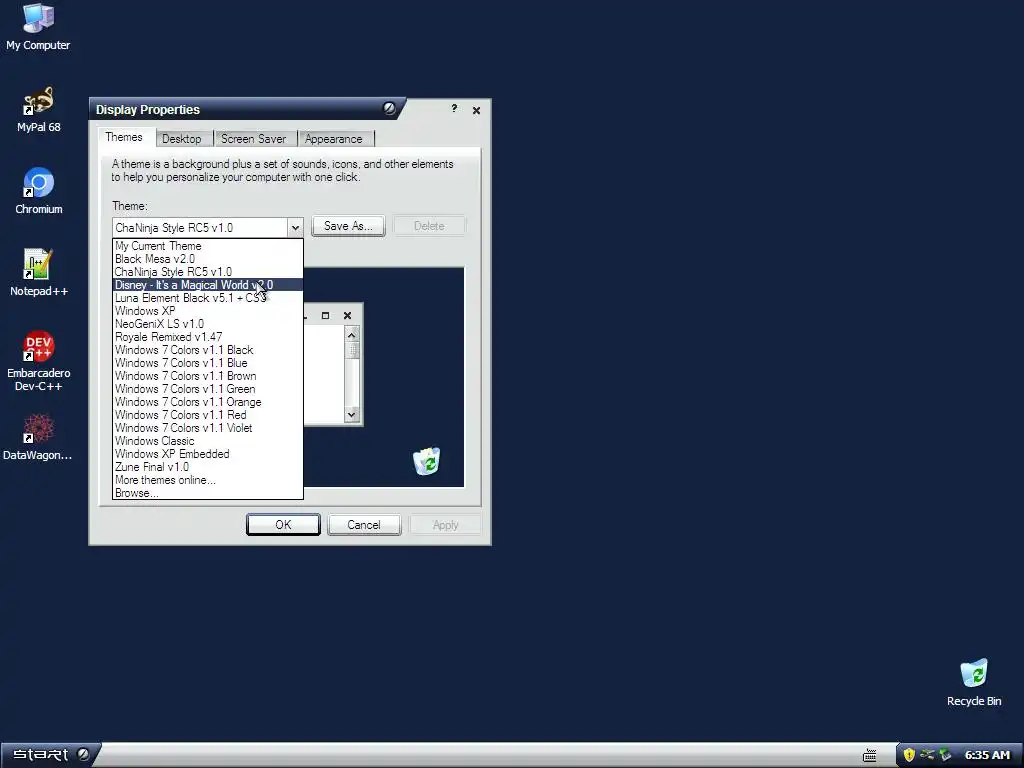Pick NeoGeniX LS v1.0 theme
Screen dimensions: 1024x768
[x=208, y=324]
